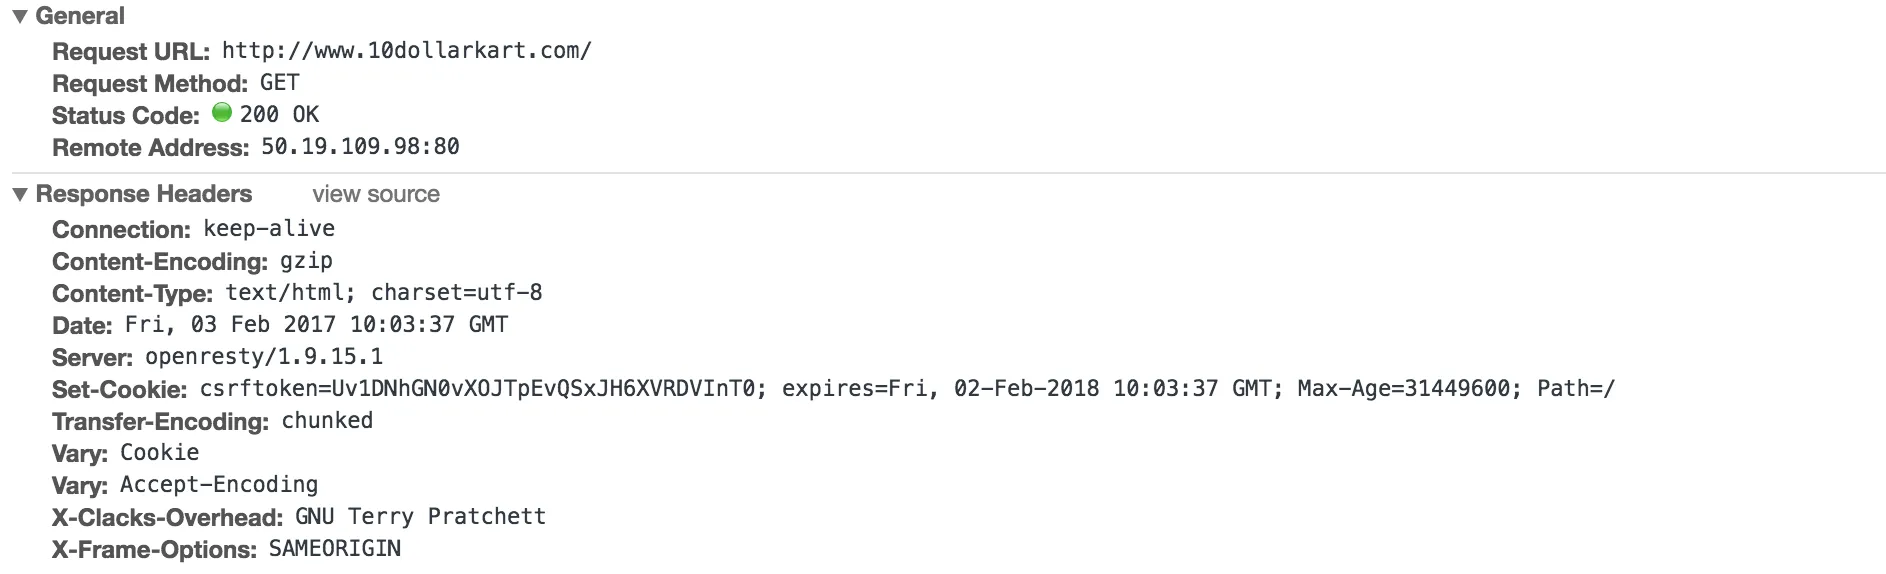Image resolution: width=1886 pixels, height=574 pixels.
Task: Click the Request URL value 10dollarkart.com
Action: coord(406,51)
